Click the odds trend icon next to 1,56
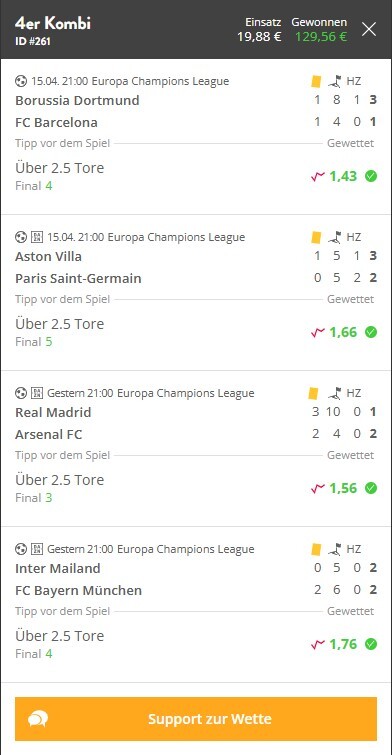Viewport: 392px width, 755px height. click(318, 488)
